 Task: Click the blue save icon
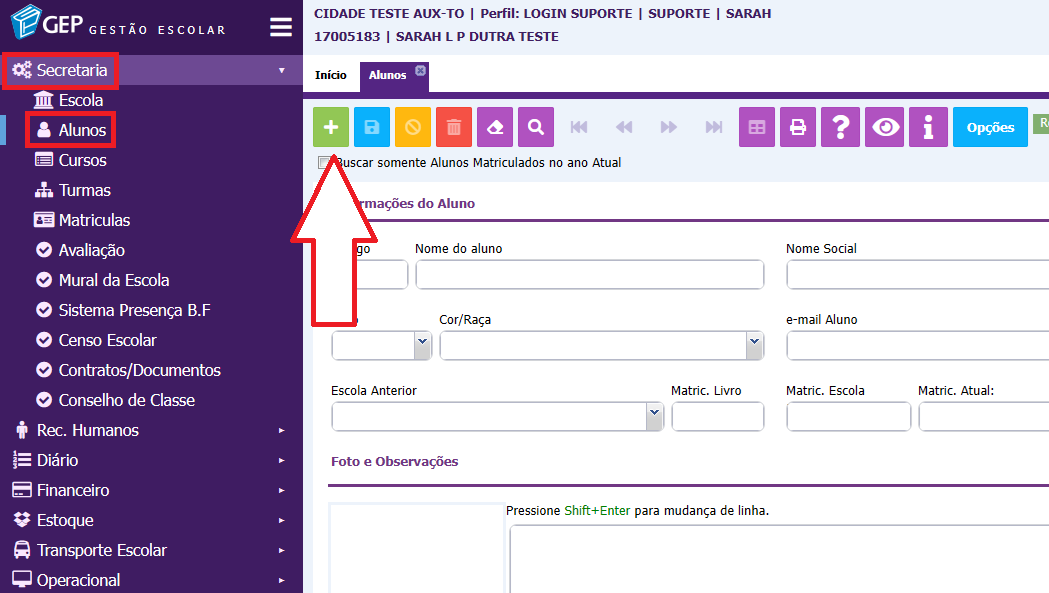[x=372, y=127]
